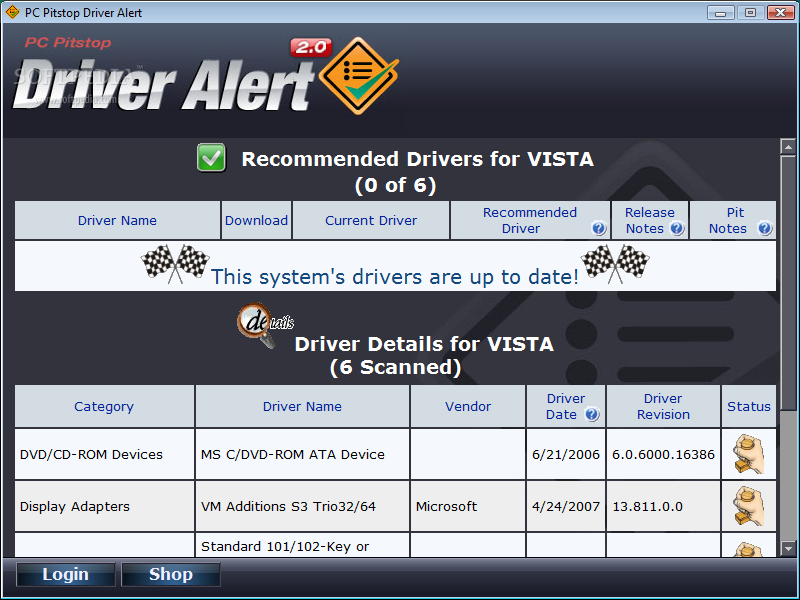Click the scrollbar down arrow

(x=788, y=548)
